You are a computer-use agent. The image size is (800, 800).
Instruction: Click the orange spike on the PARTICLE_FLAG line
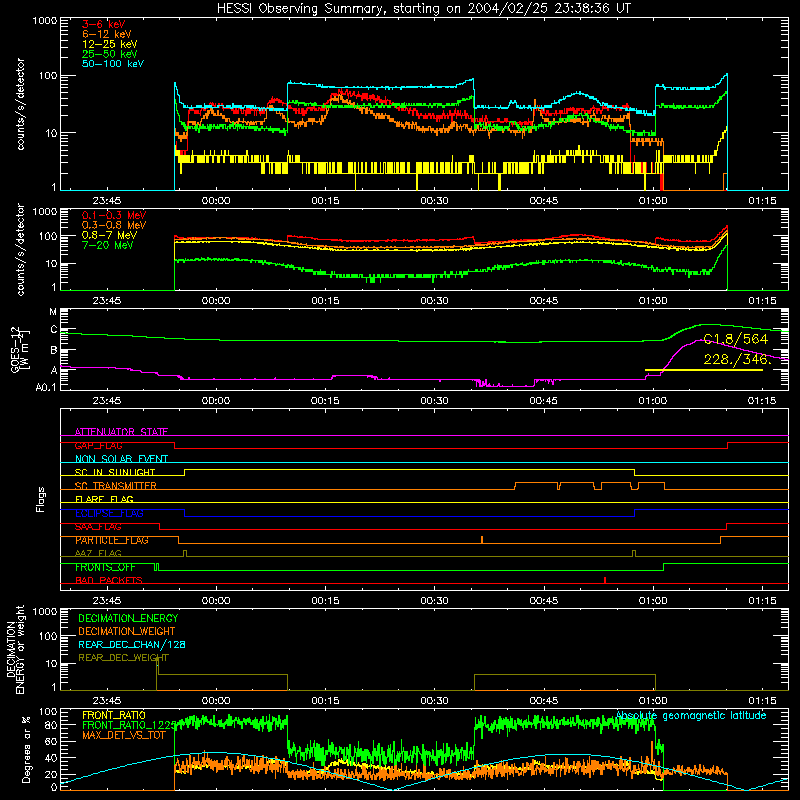pyautogui.click(x=482, y=539)
